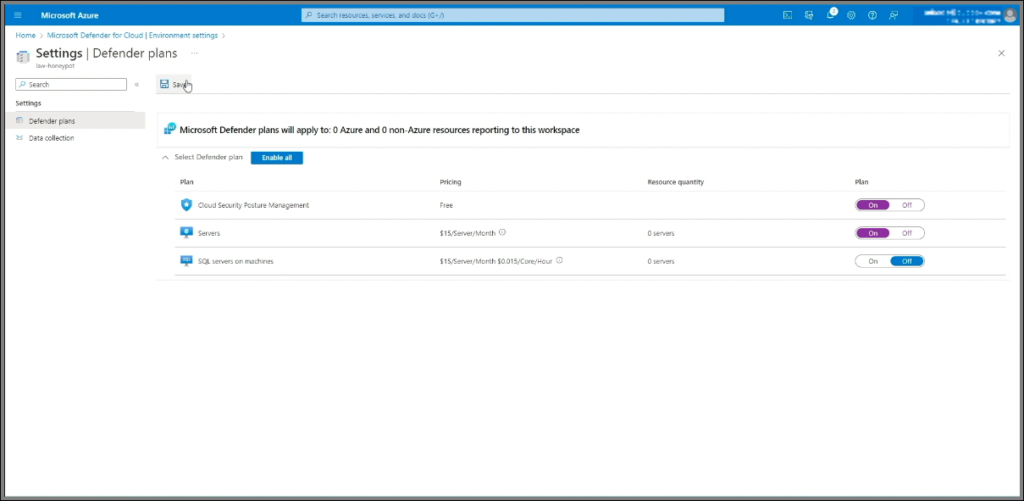Collapse the sidebar with double chevron
Viewport: 1024px width, 501px height.
[x=136, y=84]
